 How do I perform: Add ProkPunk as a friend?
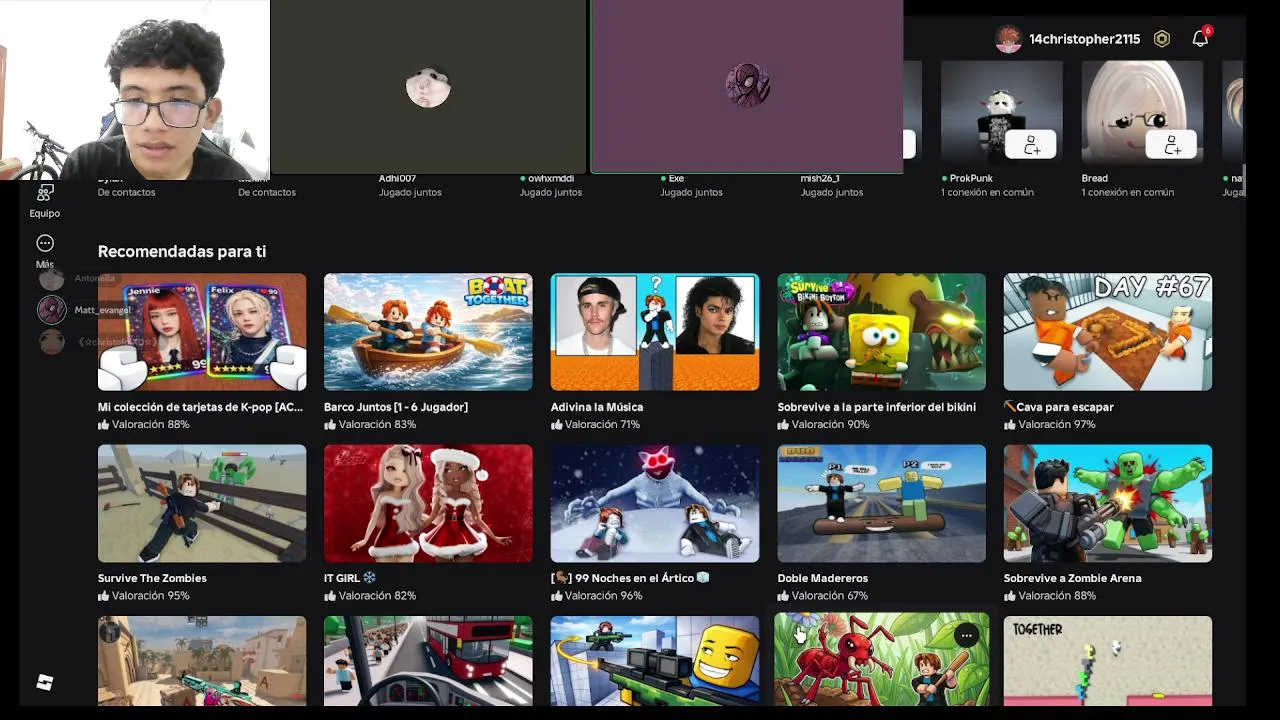(1031, 146)
